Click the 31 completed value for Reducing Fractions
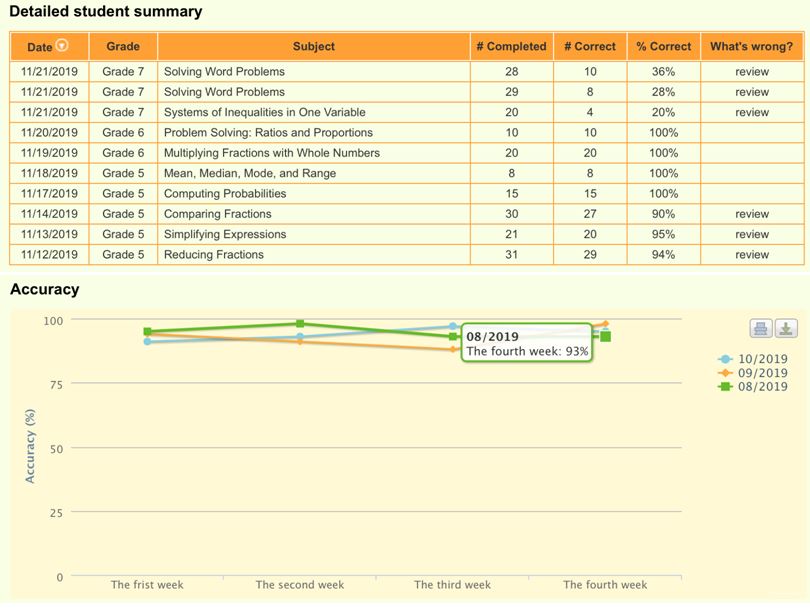Screen dimensions: 810x614 click(x=511, y=255)
